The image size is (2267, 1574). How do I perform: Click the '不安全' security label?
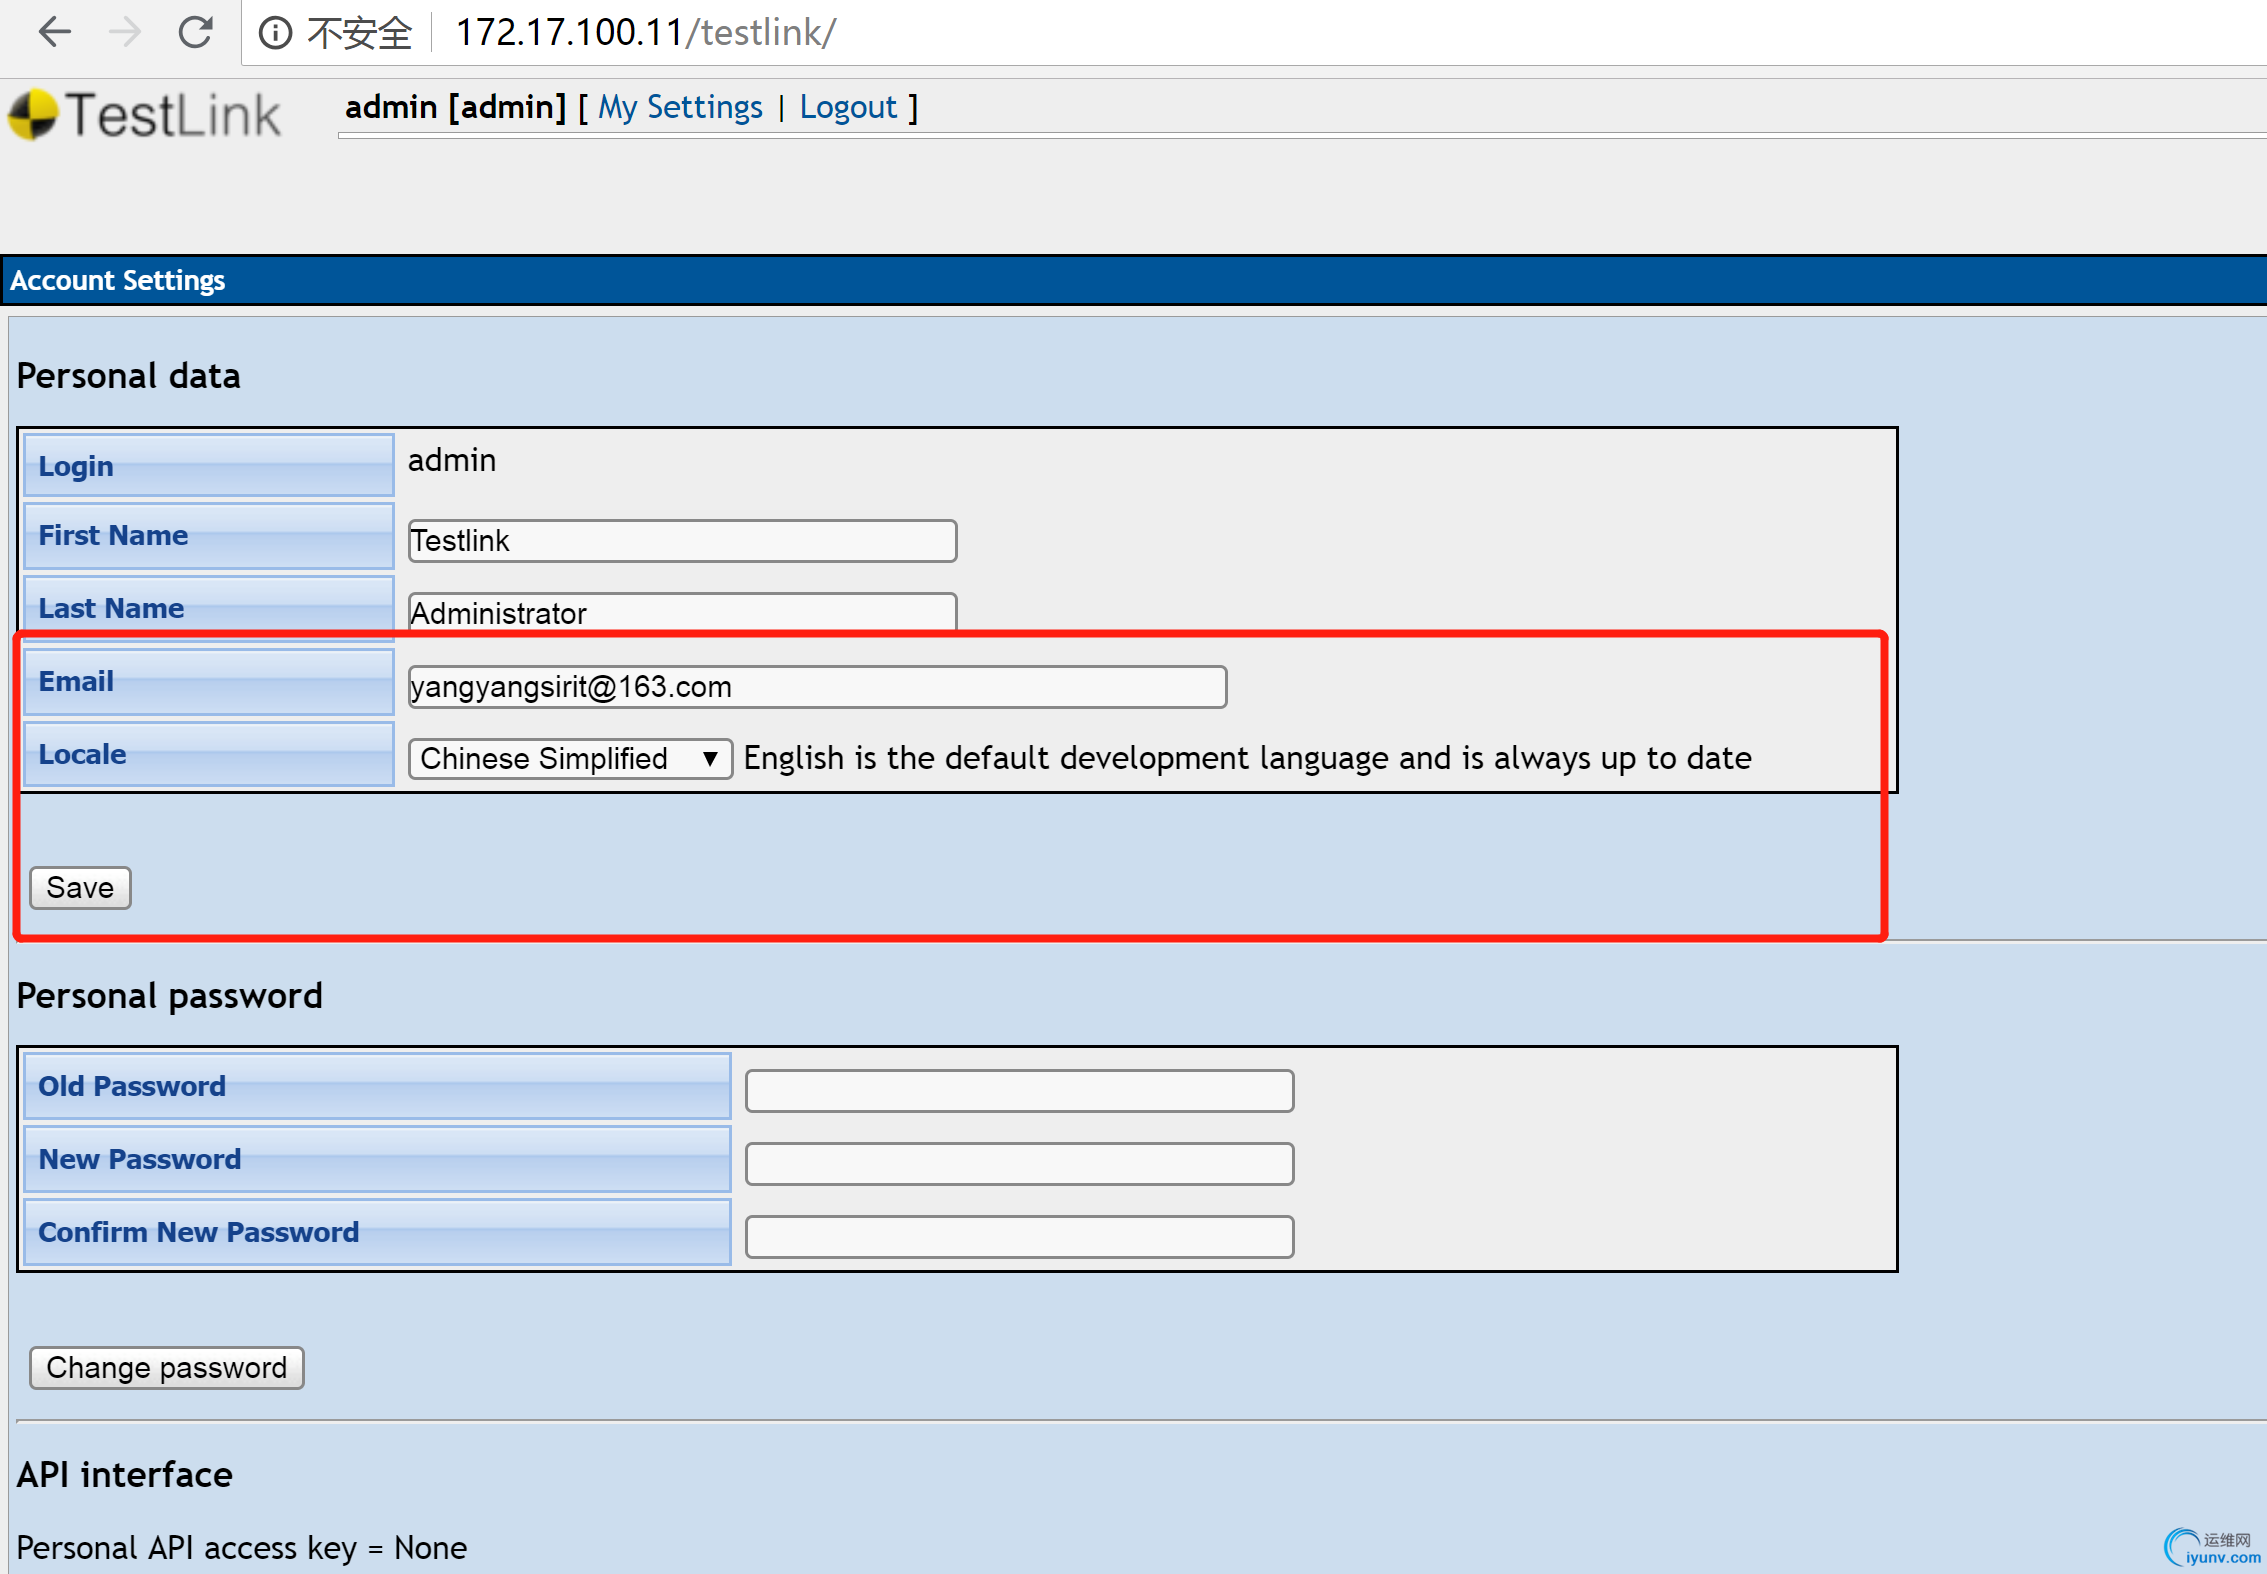click(359, 33)
